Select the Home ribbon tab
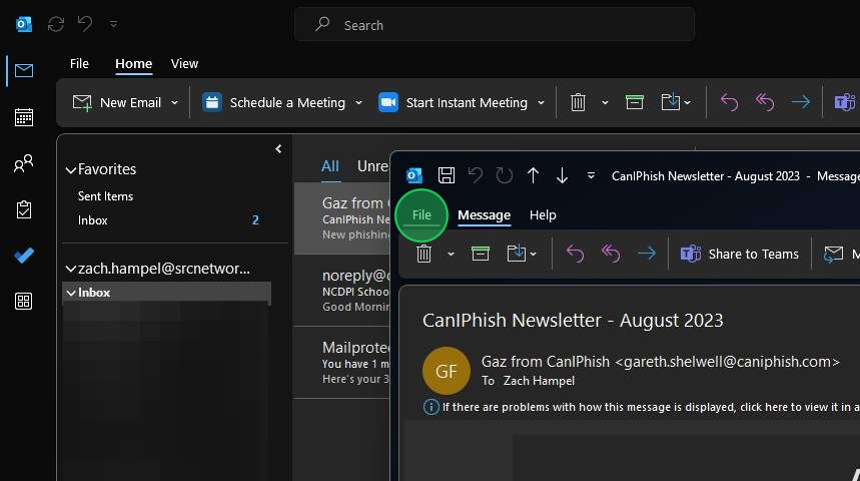The image size is (860, 481). pyautogui.click(x=133, y=64)
